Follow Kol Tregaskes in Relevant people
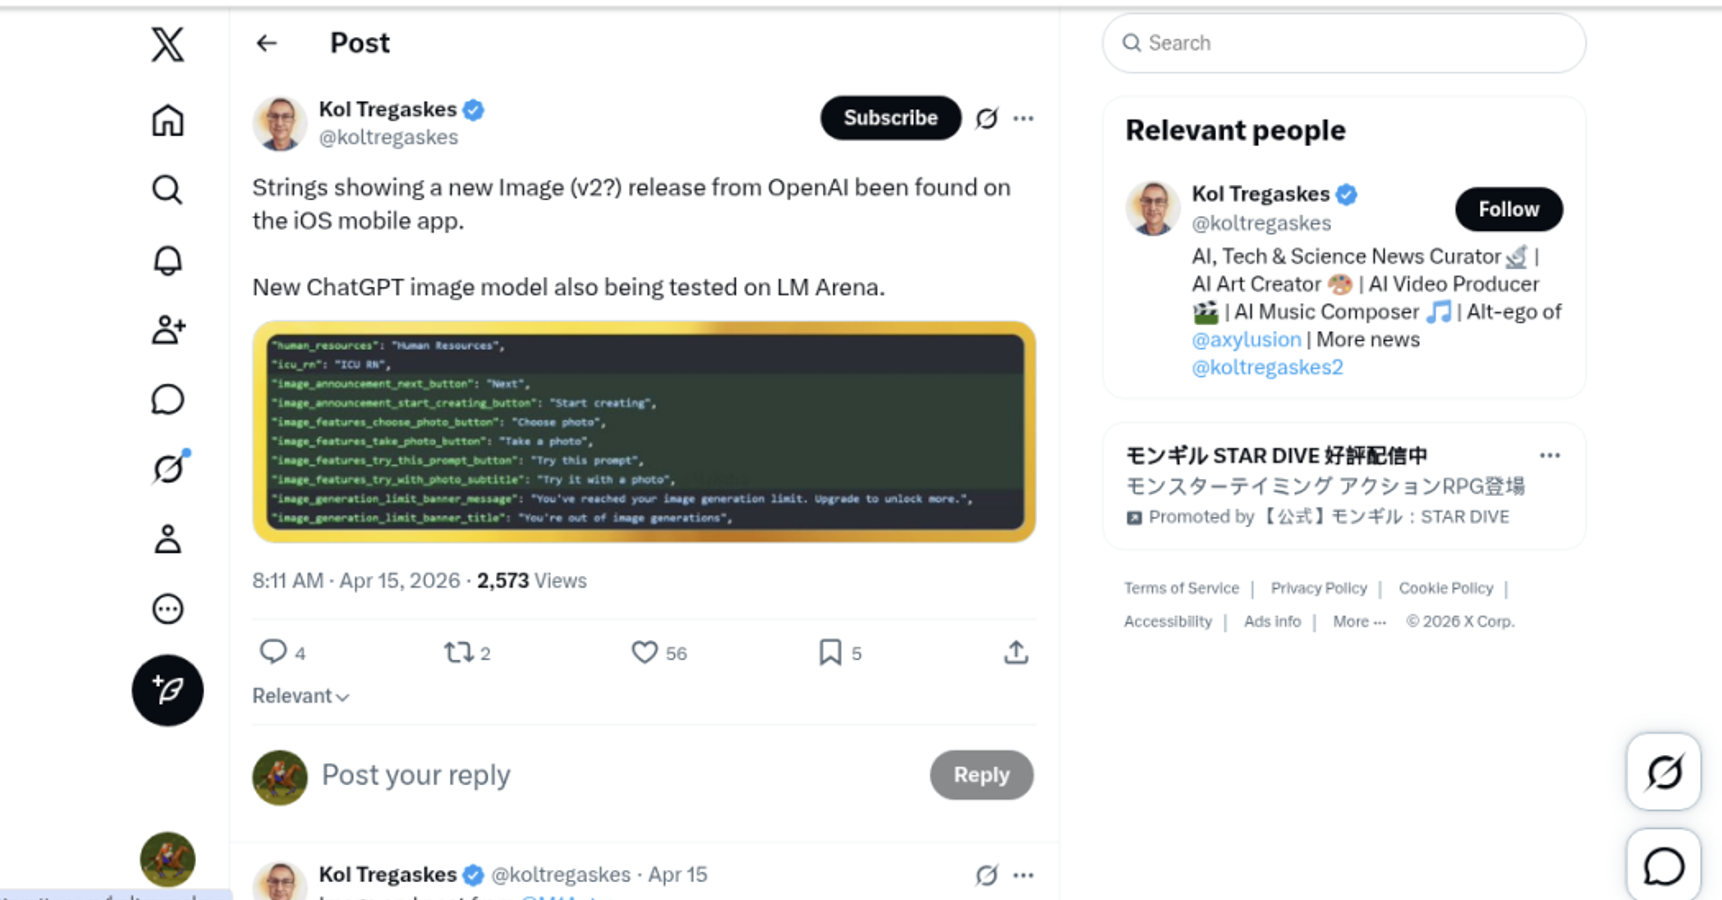Viewport: 1722px width, 900px height. click(1508, 209)
